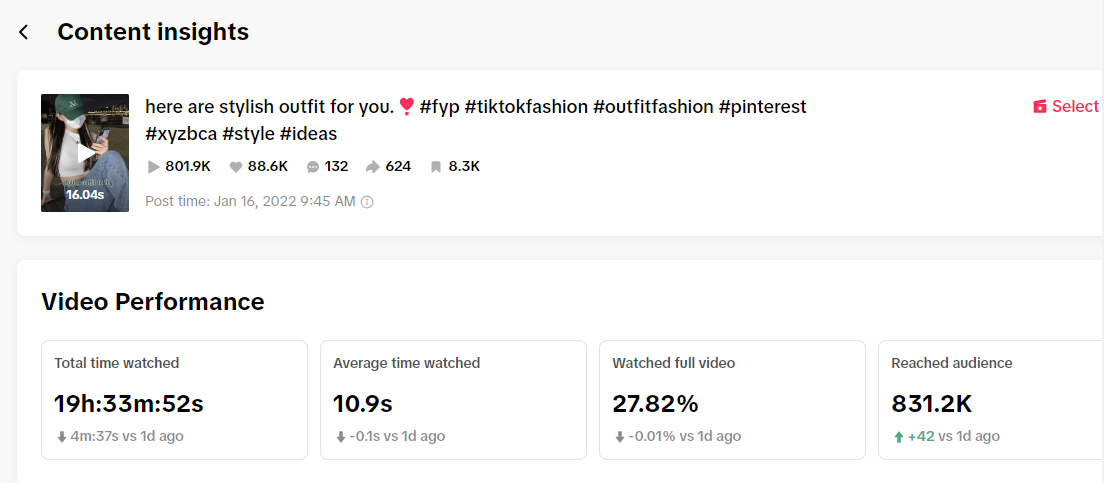Click the #xyzbca hashtag
This screenshot has width=1104, height=483.
point(181,134)
